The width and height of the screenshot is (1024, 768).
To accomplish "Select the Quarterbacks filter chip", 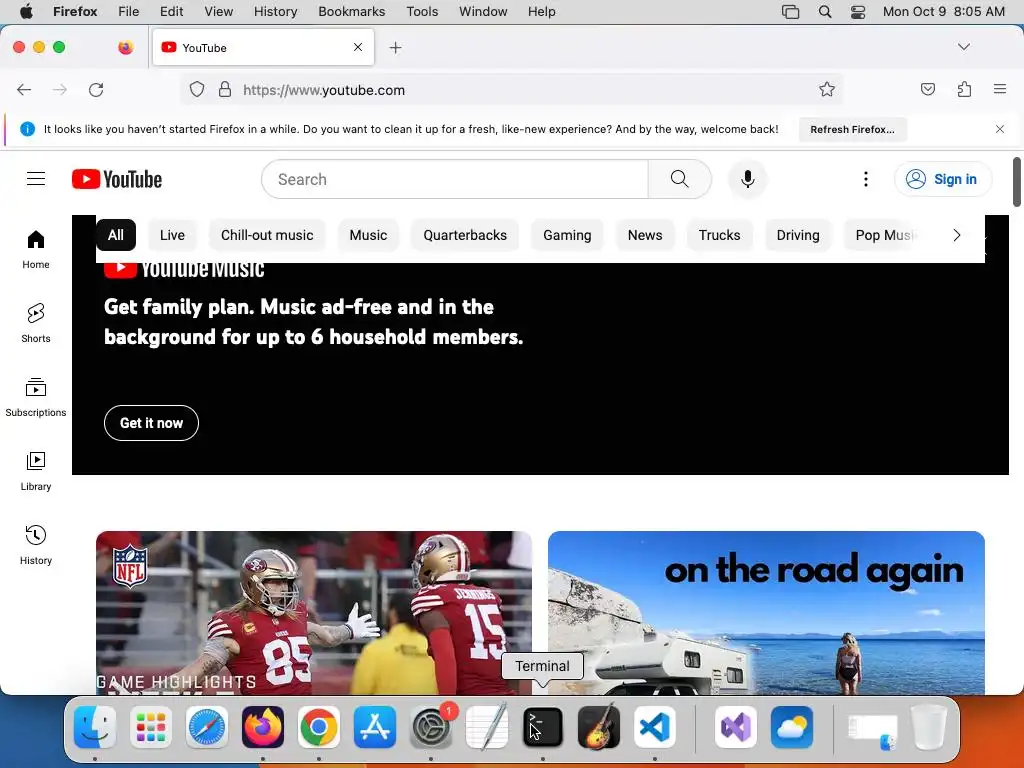I will tap(465, 235).
